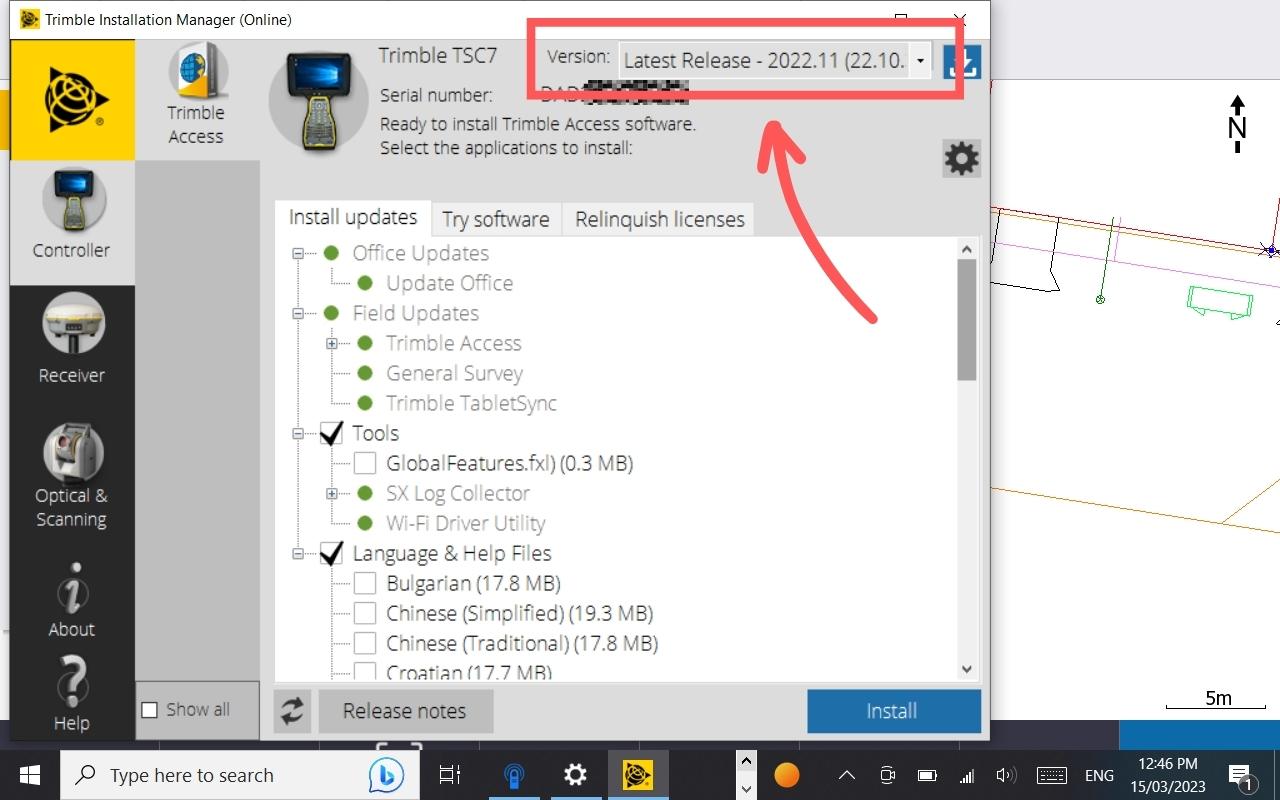This screenshot has height=800, width=1280.
Task: Collapse the Language & Help Files node
Action: 298,554
